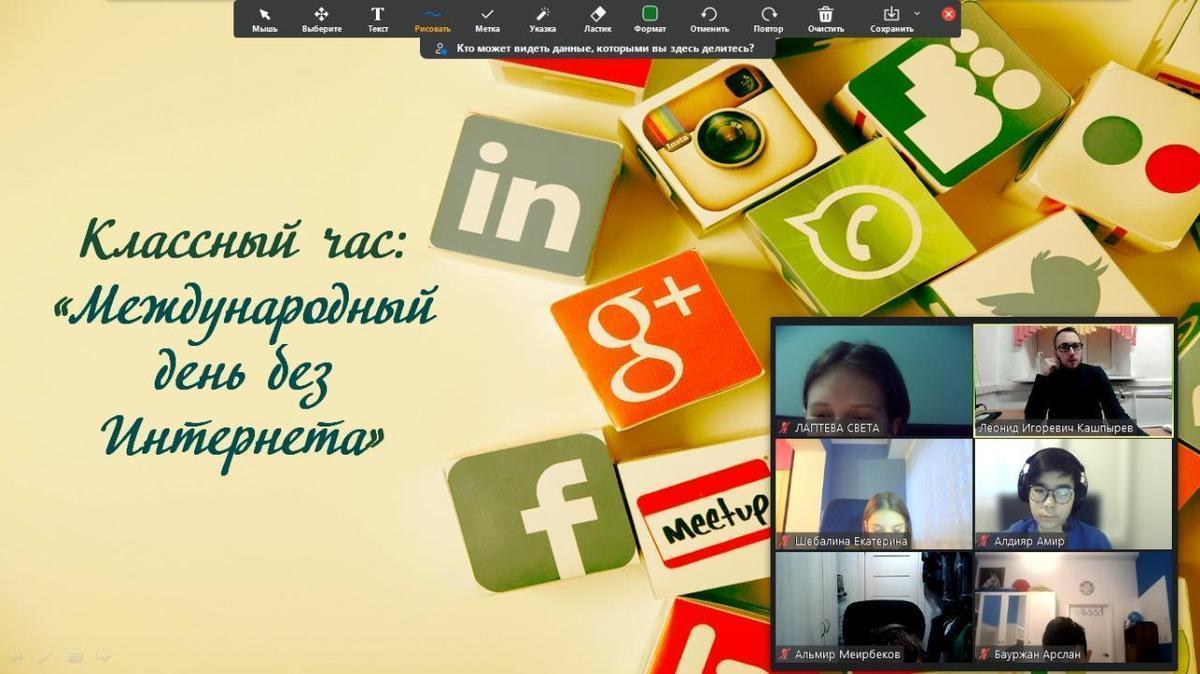Viewport: 1200px width, 674px height.
Task: Go to next slide using faint arrow icon
Action: 103,657
